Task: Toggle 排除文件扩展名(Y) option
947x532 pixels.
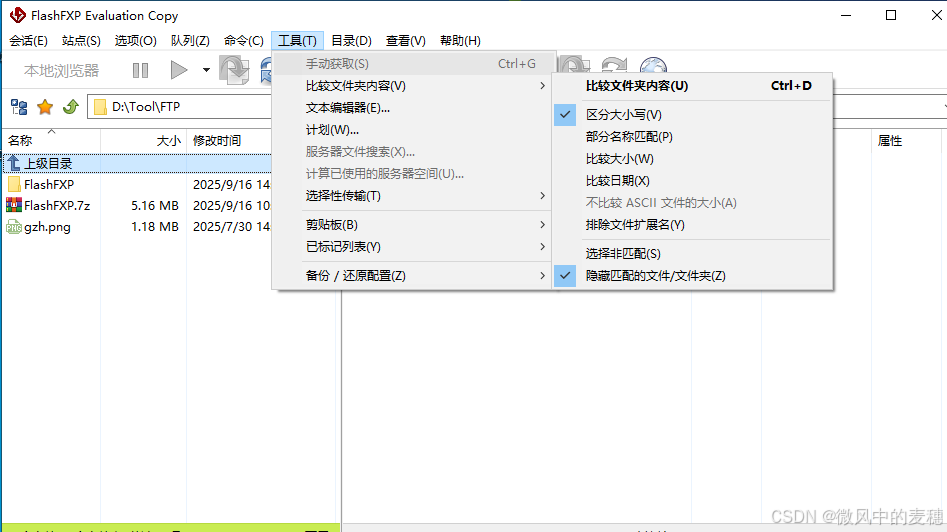Action: pyautogui.click(x=692, y=225)
